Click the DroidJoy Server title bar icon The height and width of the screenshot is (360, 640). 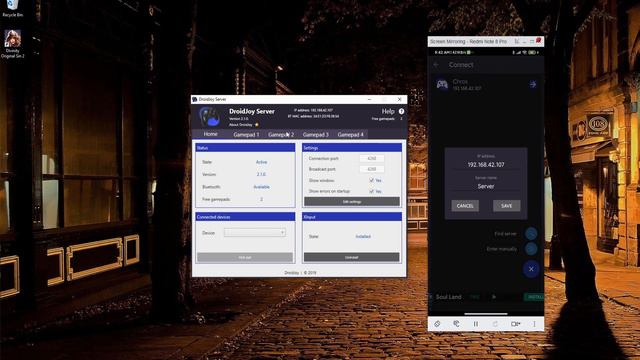point(195,99)
